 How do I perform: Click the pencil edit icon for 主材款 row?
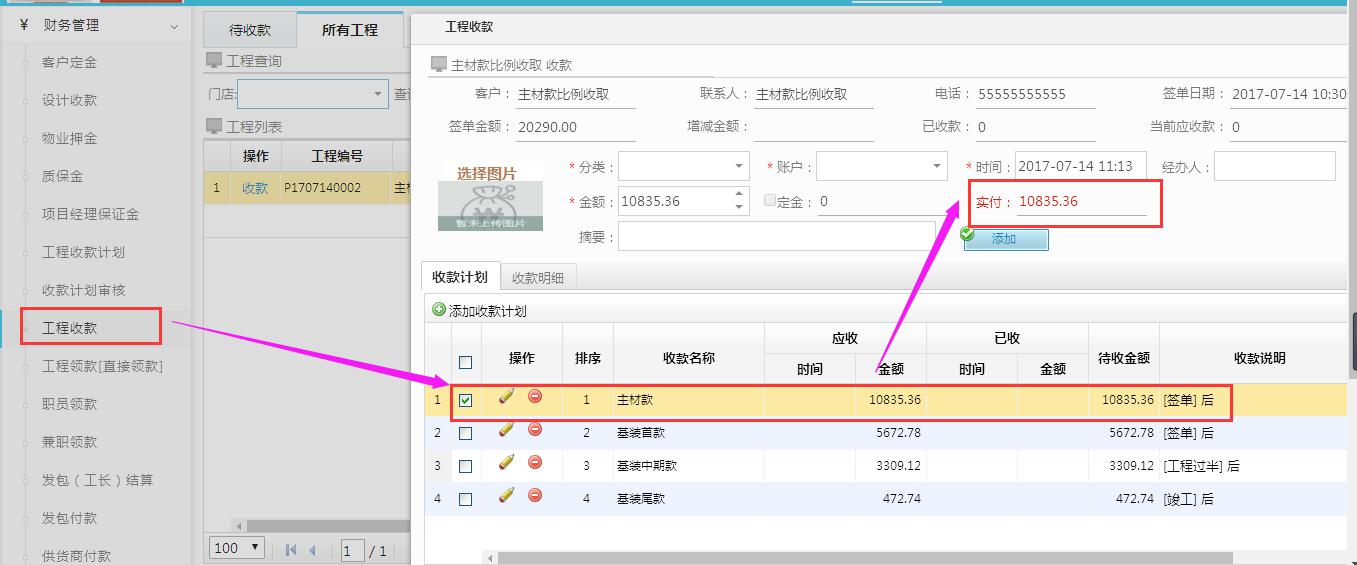pos(506,397)
